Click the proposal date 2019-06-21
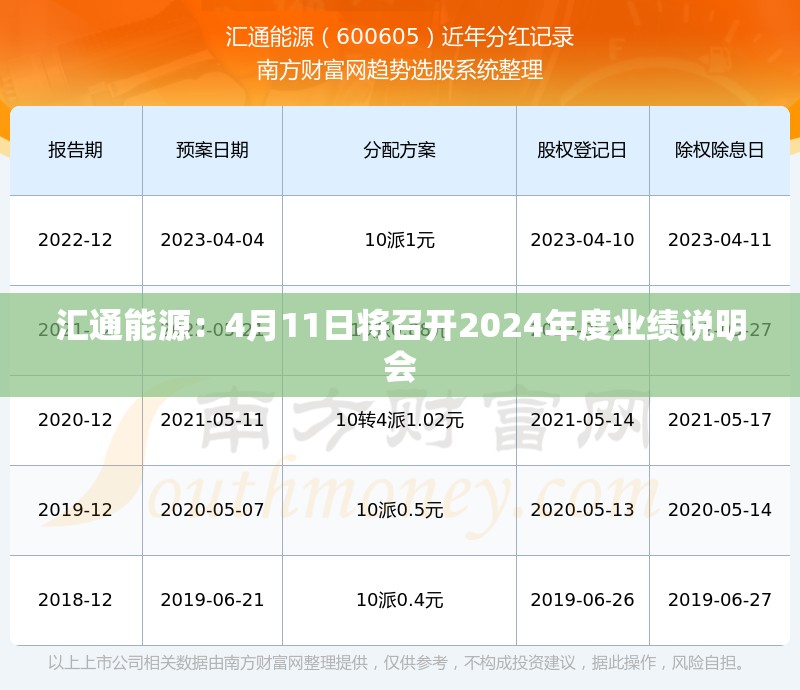This screenshot has width=800, height=690. [212, 600]
